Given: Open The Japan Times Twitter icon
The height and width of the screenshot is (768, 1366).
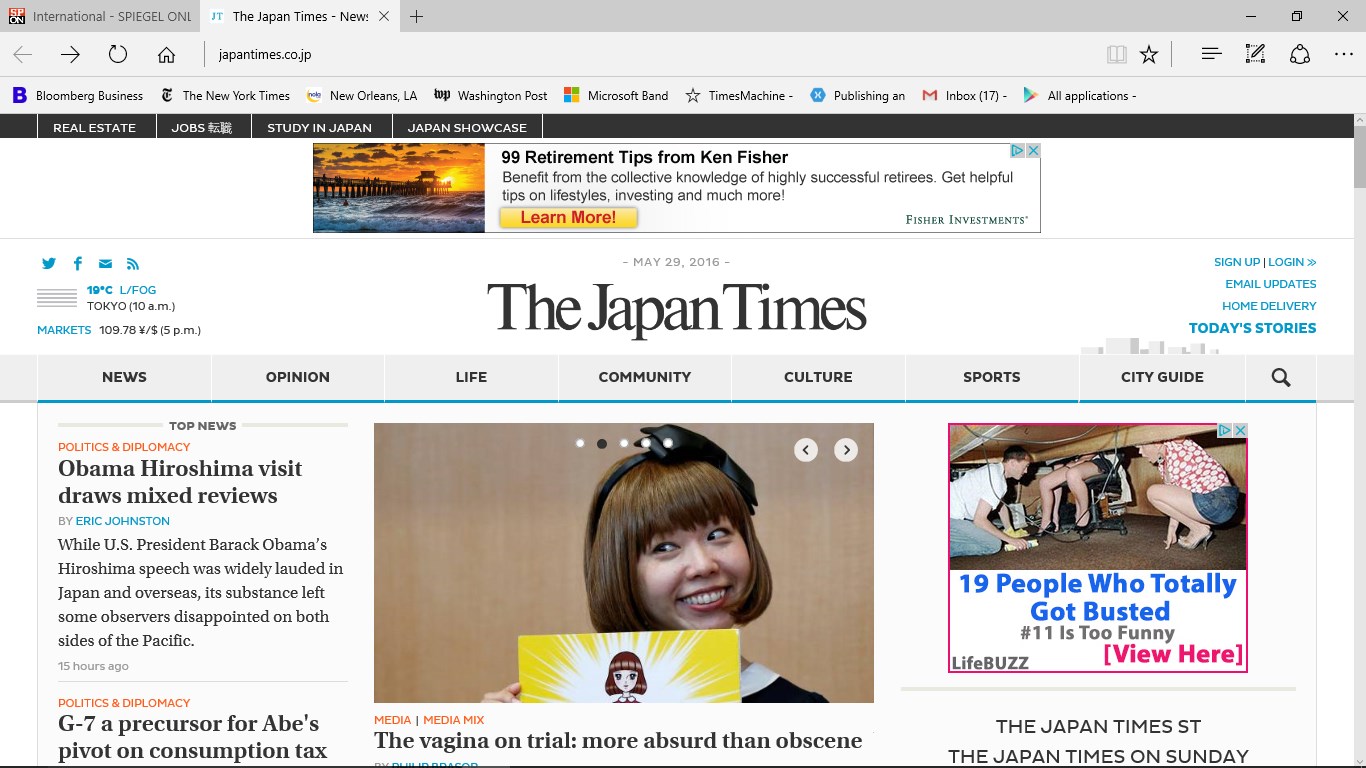Looking at the screenshot, I should tap(49, 263).
